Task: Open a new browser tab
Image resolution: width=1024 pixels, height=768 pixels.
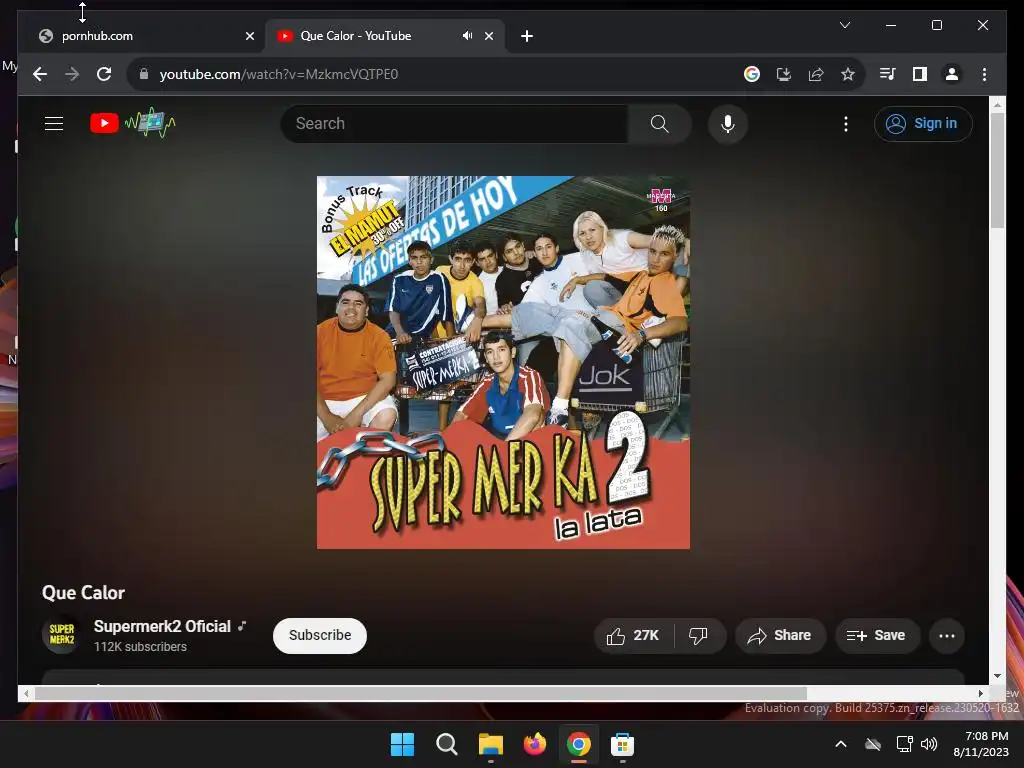Action: coord(527,36)
